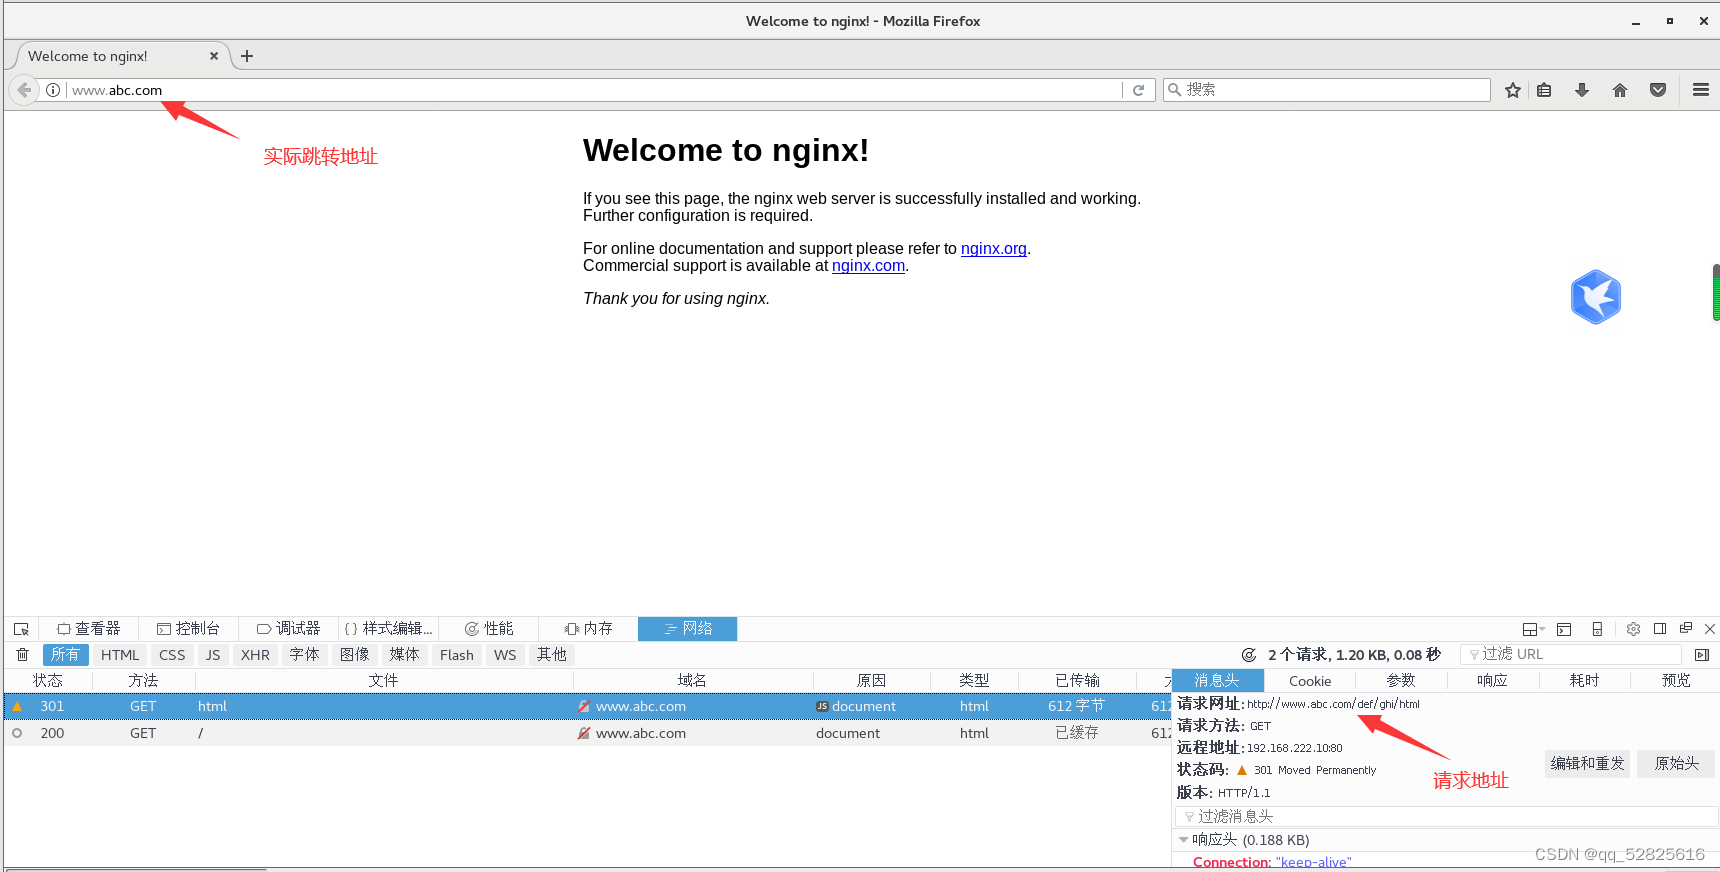Screen dimensions: 1720x872
Task: Bookmark this page with the star icon
Action: [x=1513, y=90]
